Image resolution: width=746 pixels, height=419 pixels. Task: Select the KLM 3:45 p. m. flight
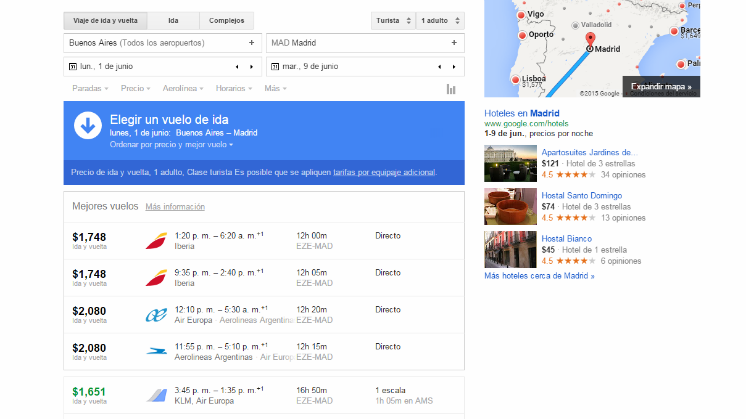coord(264,396)
